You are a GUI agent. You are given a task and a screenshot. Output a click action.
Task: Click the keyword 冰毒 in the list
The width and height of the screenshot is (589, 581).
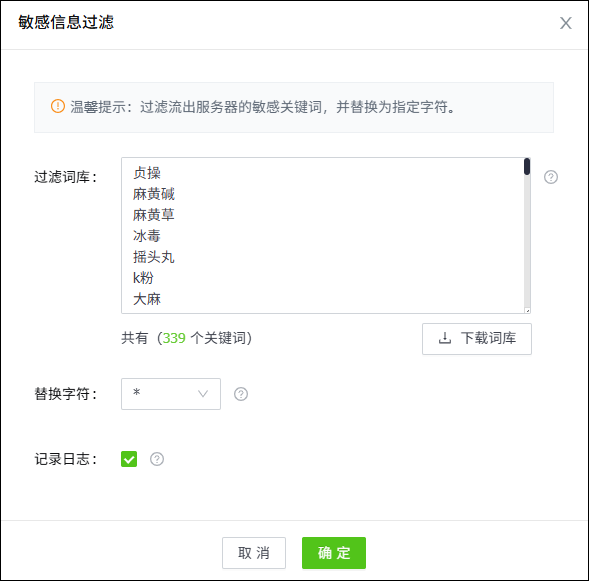click(147, 236)
